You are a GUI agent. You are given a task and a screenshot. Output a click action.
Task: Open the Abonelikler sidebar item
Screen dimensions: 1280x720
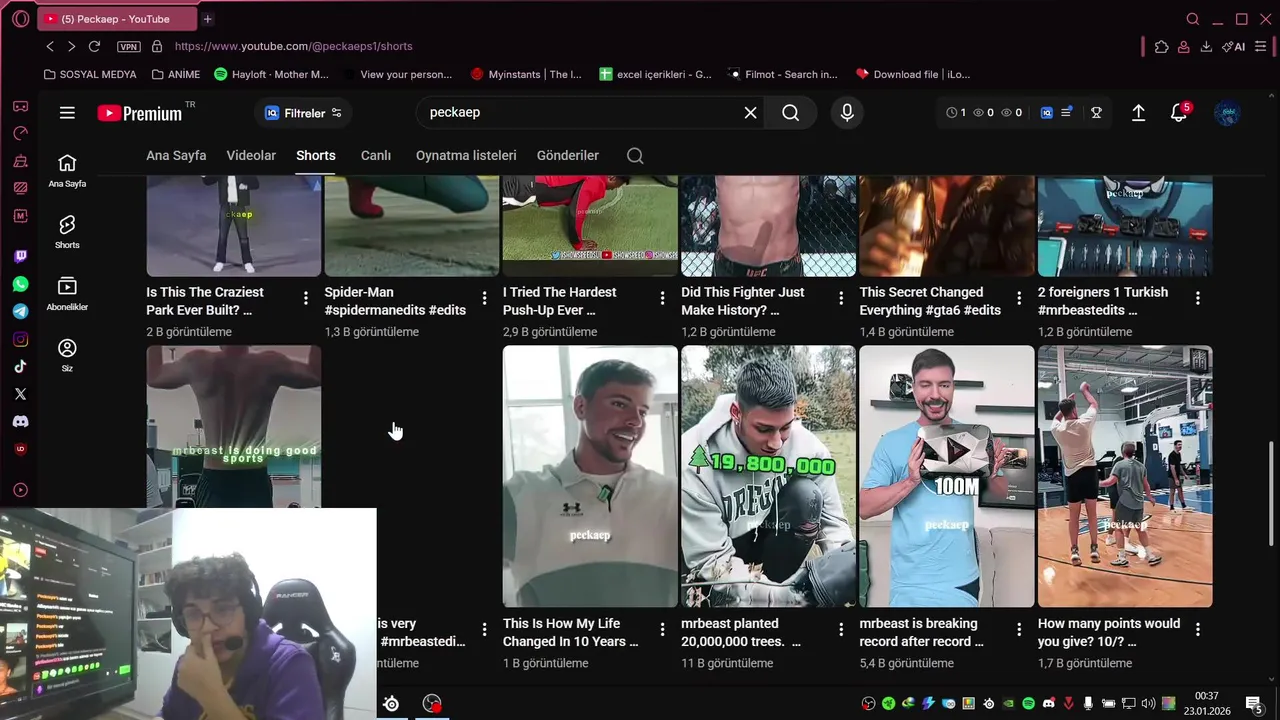pyautogui.click(x=67, y=294)
